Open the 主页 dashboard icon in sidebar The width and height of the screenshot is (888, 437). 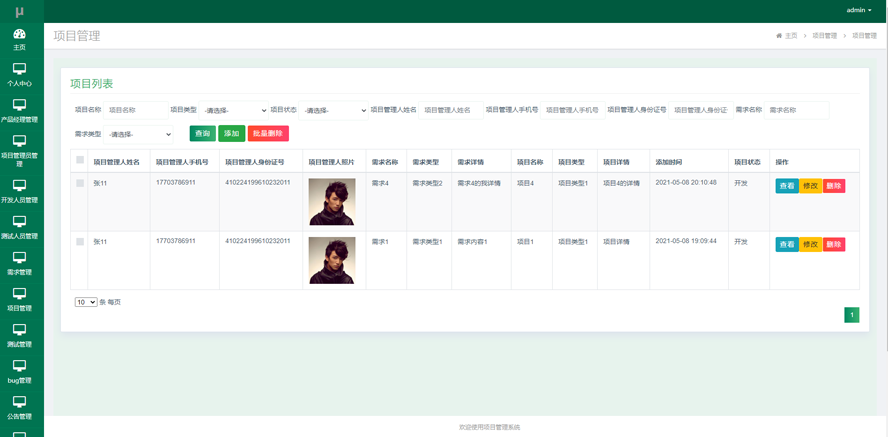(19, 38)
